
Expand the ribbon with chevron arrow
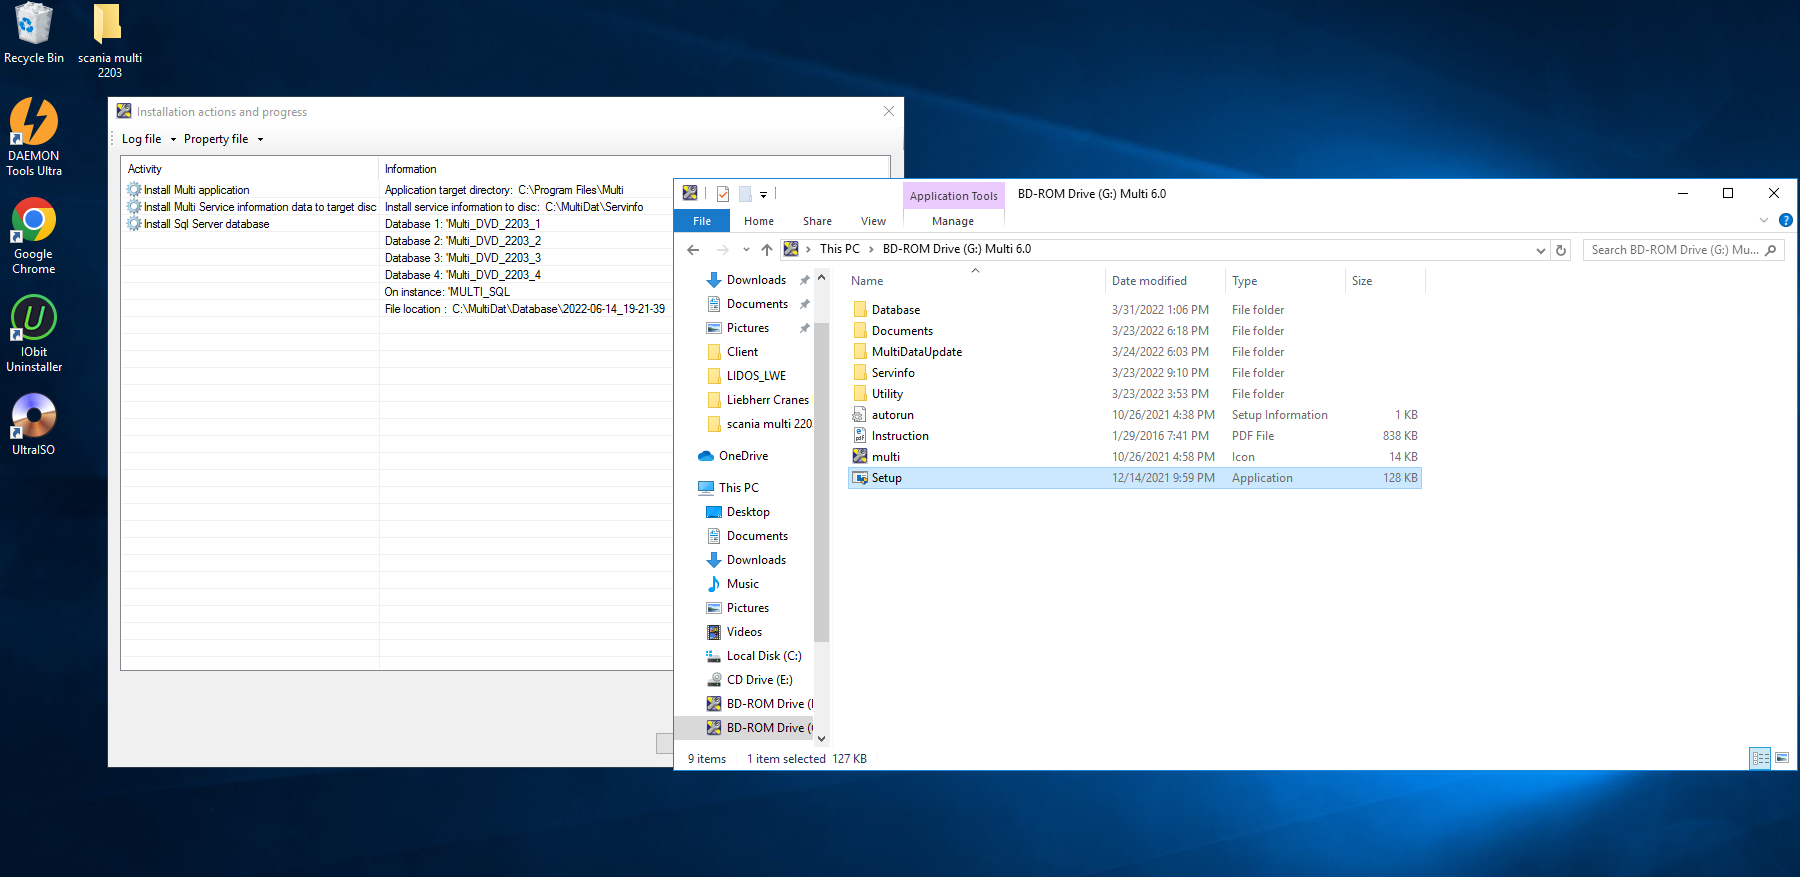(1764, 220)
